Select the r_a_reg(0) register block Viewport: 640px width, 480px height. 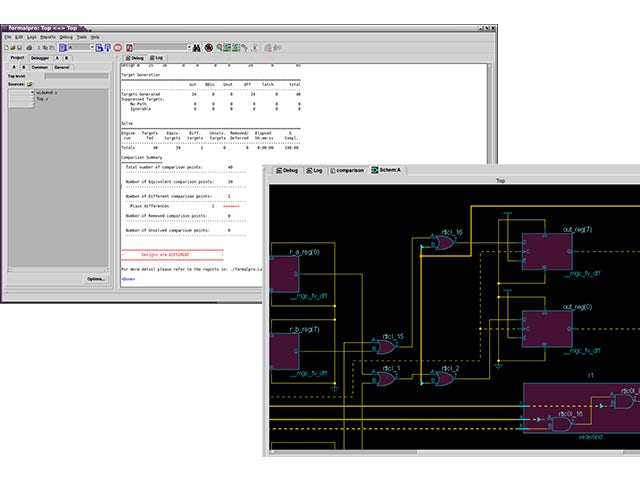284,274
